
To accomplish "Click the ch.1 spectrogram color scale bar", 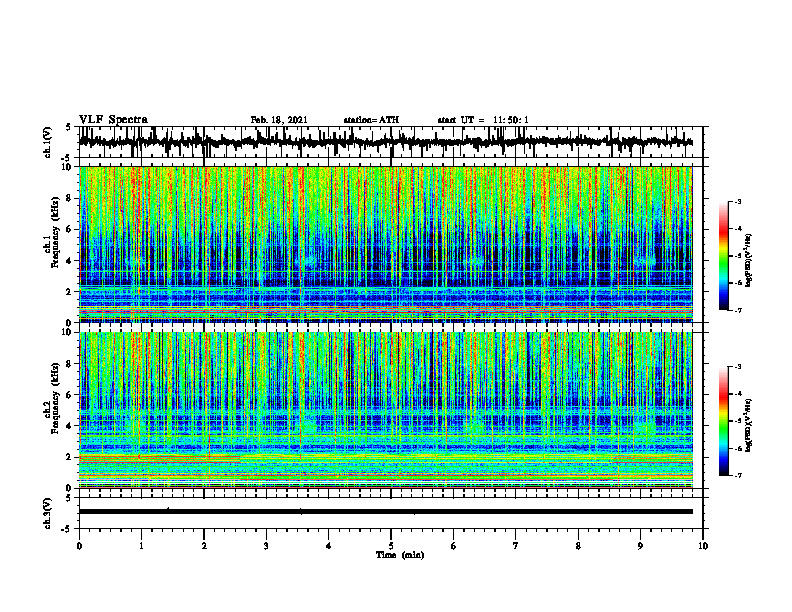I will pyautogui.click(x=724, y=256).
